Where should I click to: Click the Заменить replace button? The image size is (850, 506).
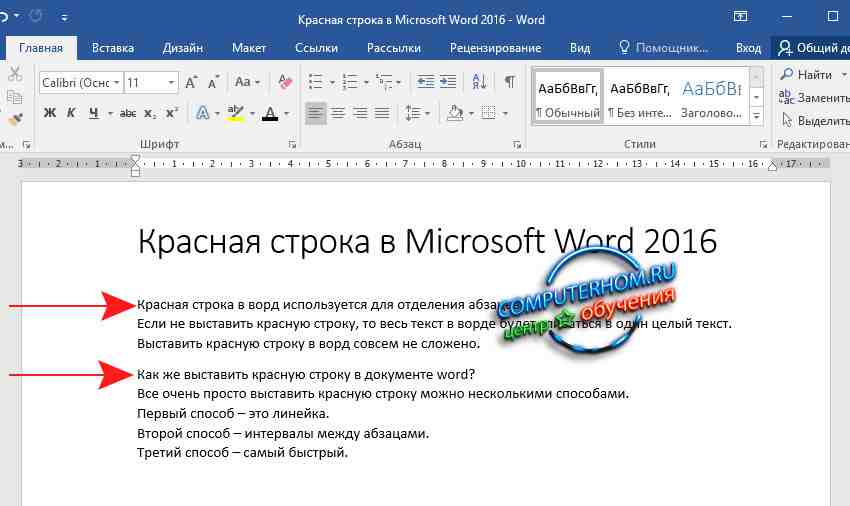tap(814, 98)
